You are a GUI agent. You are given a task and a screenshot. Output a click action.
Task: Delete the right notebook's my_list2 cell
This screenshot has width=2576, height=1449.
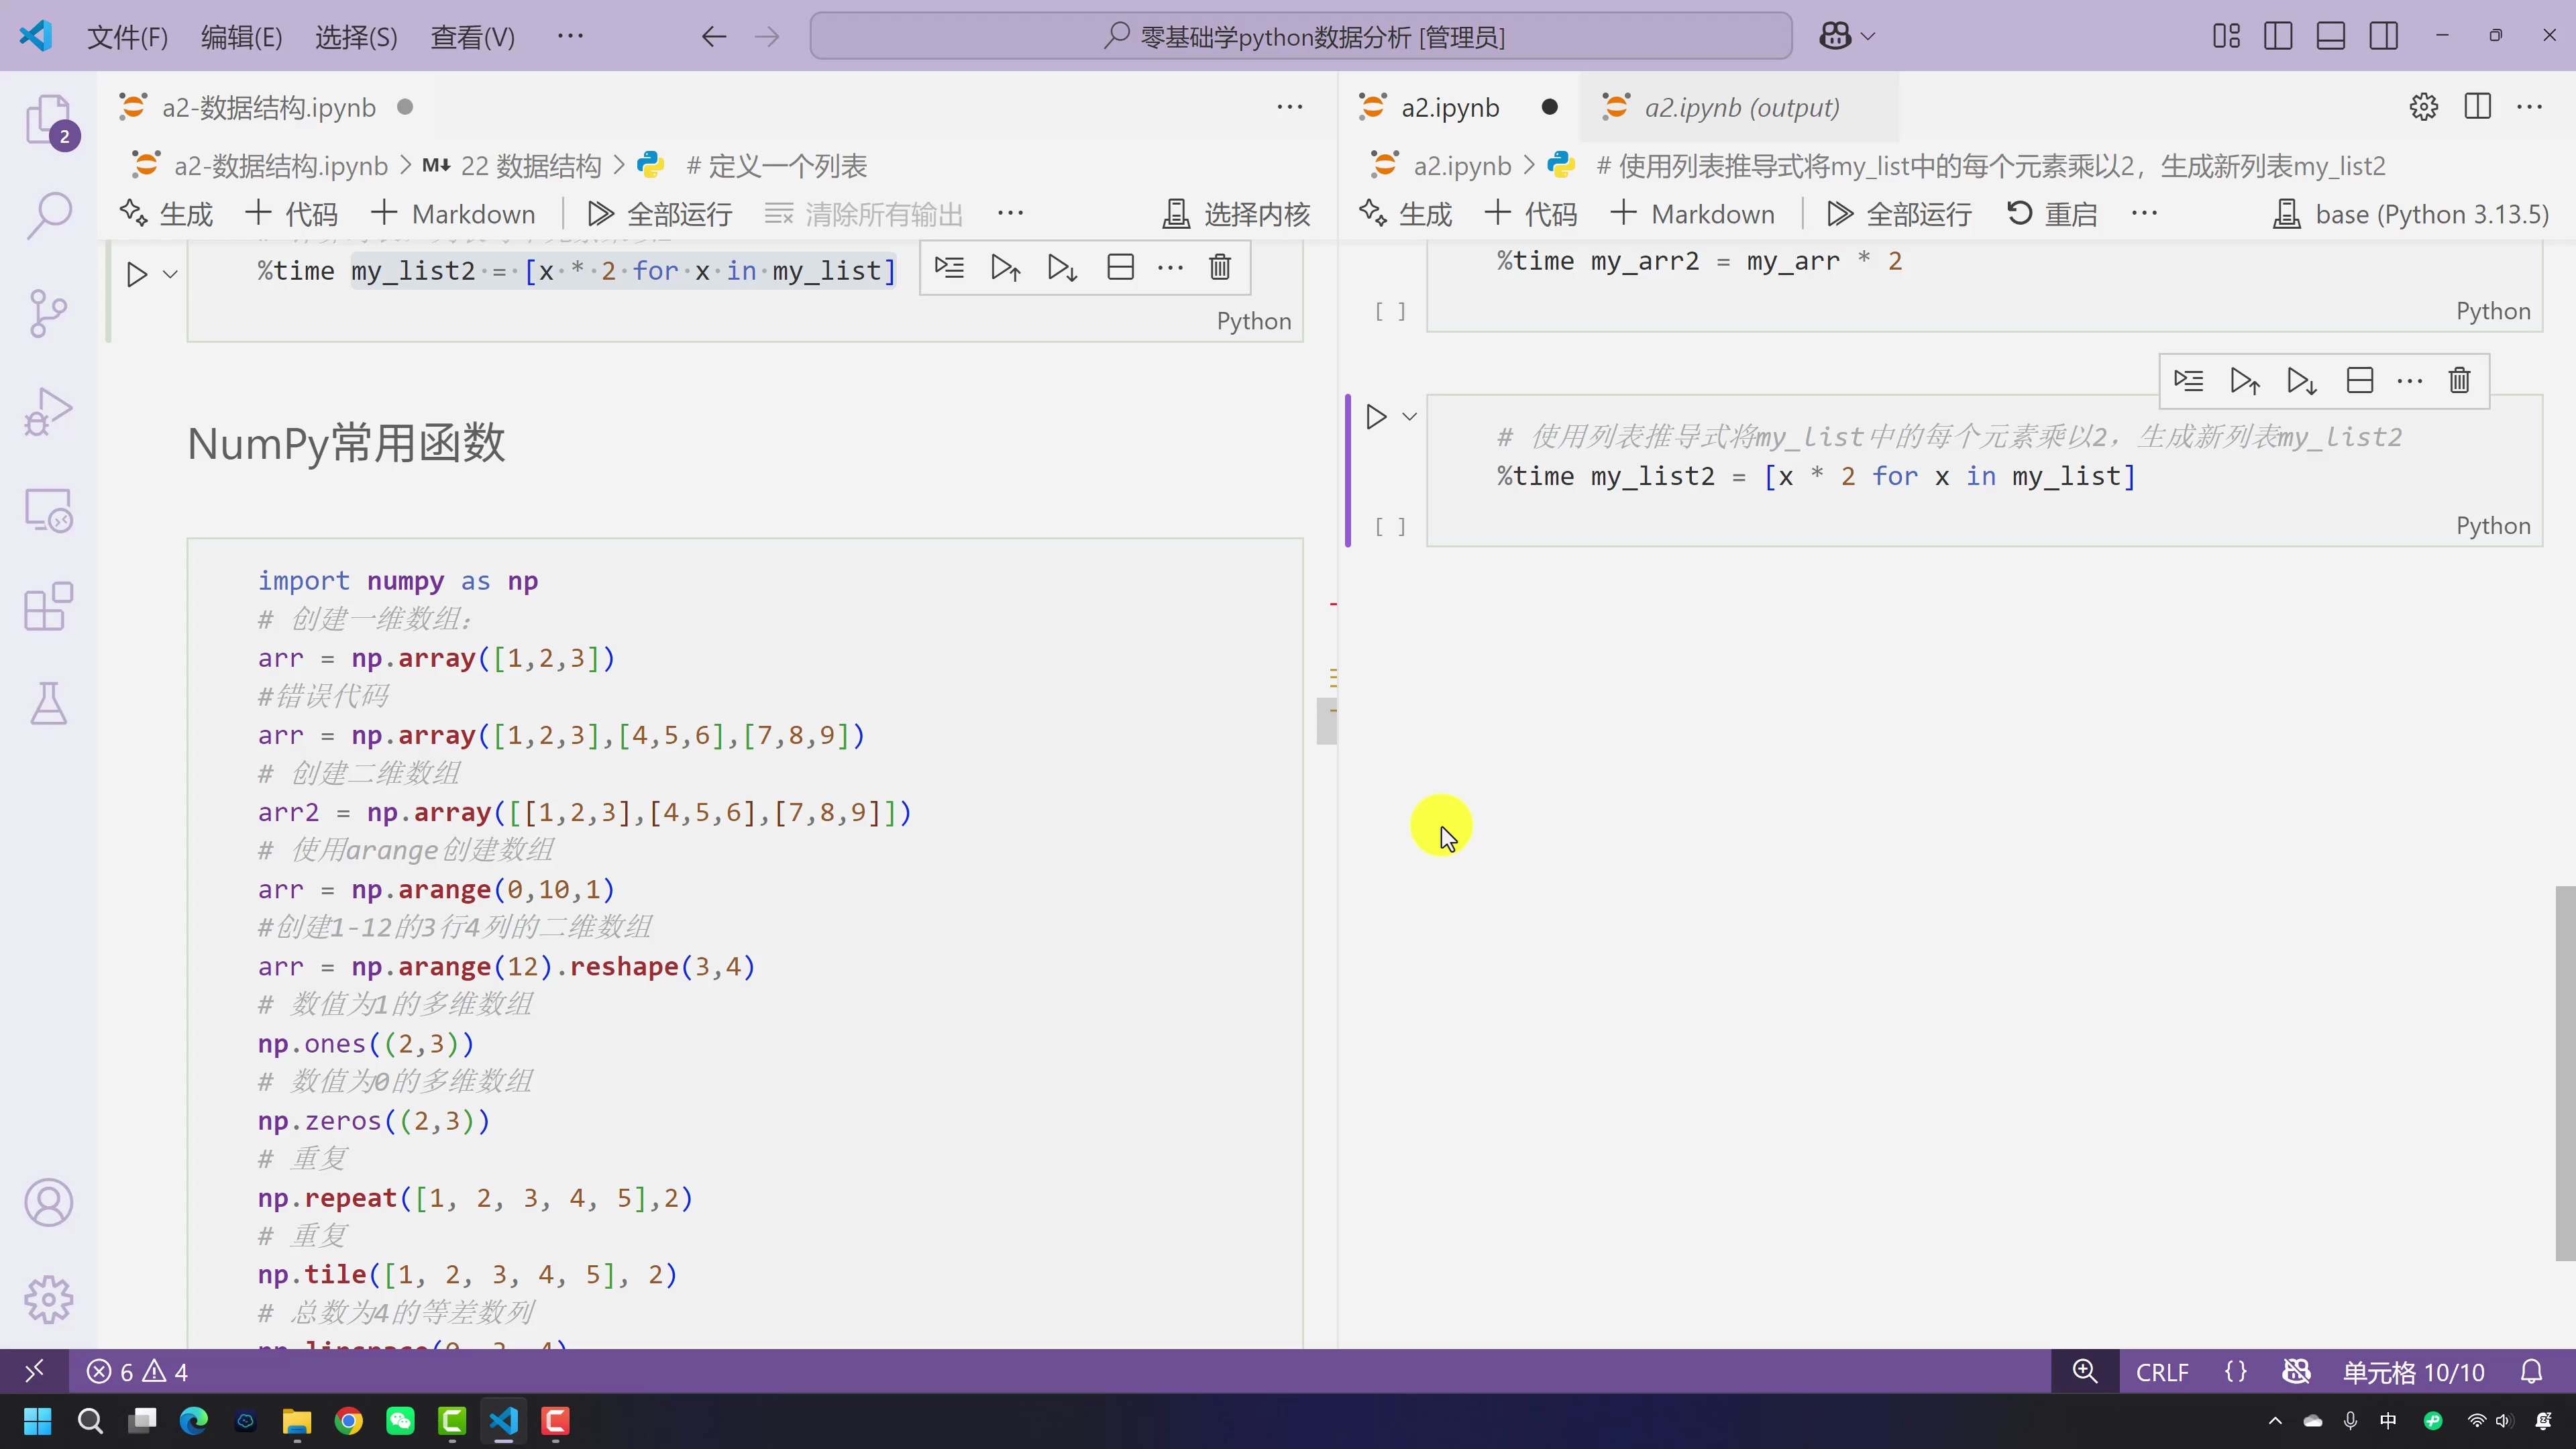point(2459,381)
